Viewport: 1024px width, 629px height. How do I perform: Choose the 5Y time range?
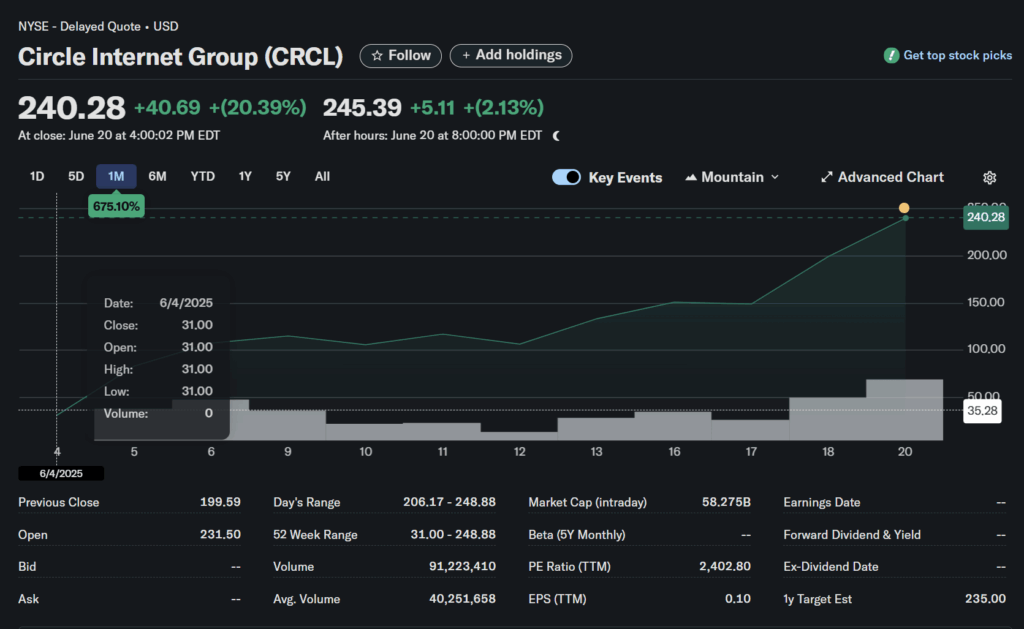pos(283,176)
